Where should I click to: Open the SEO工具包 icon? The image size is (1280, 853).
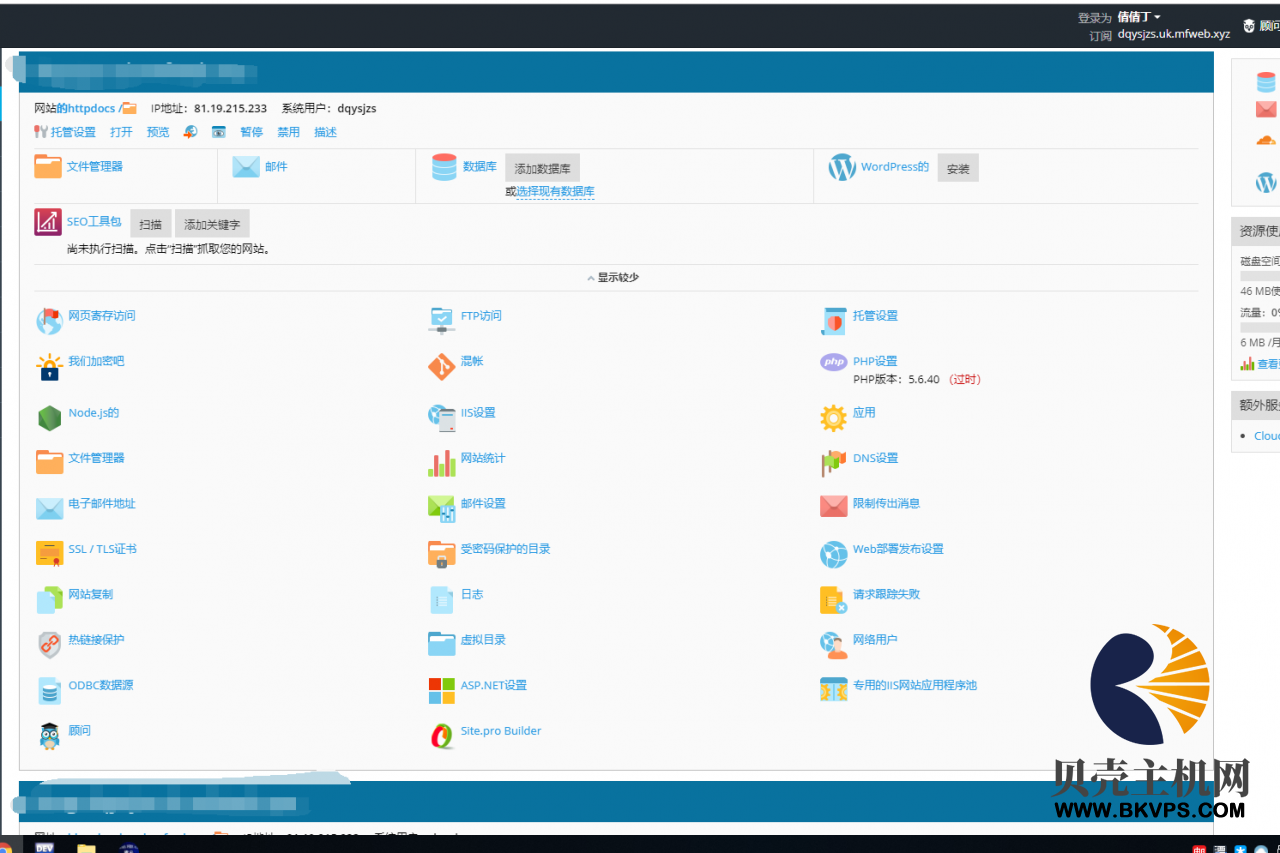coord(48,222)
